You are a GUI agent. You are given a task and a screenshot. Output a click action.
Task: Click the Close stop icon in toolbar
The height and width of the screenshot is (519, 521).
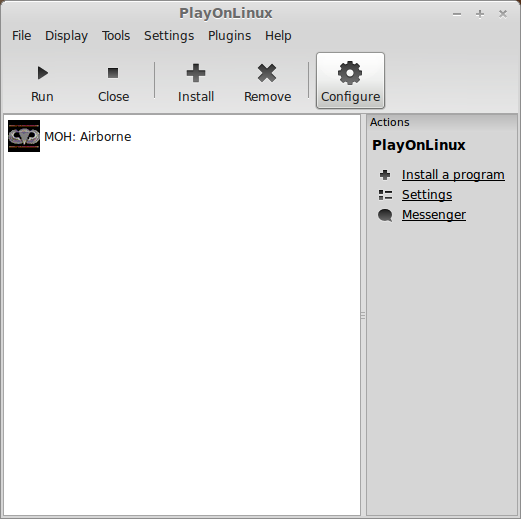[113, 73]
